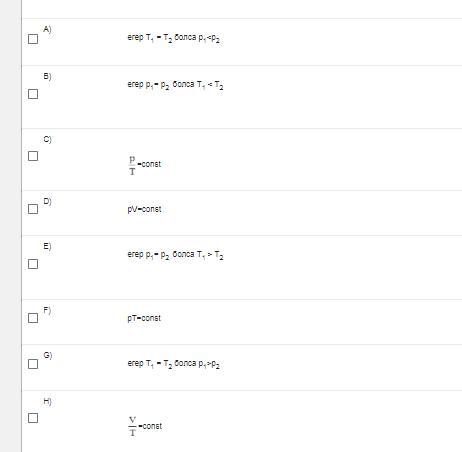Check the box for answer B

(x=33, y=94)
